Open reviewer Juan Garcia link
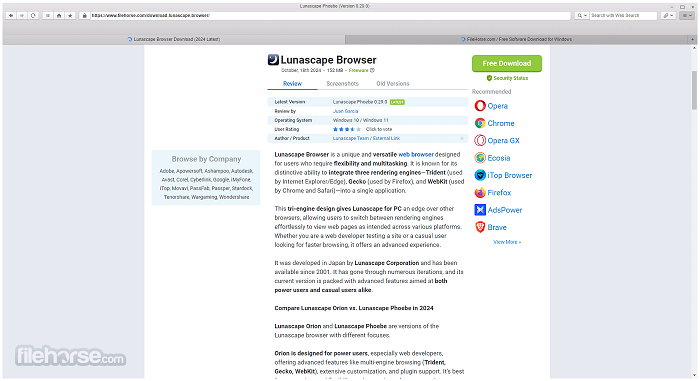700x381 pixels. 346,111
